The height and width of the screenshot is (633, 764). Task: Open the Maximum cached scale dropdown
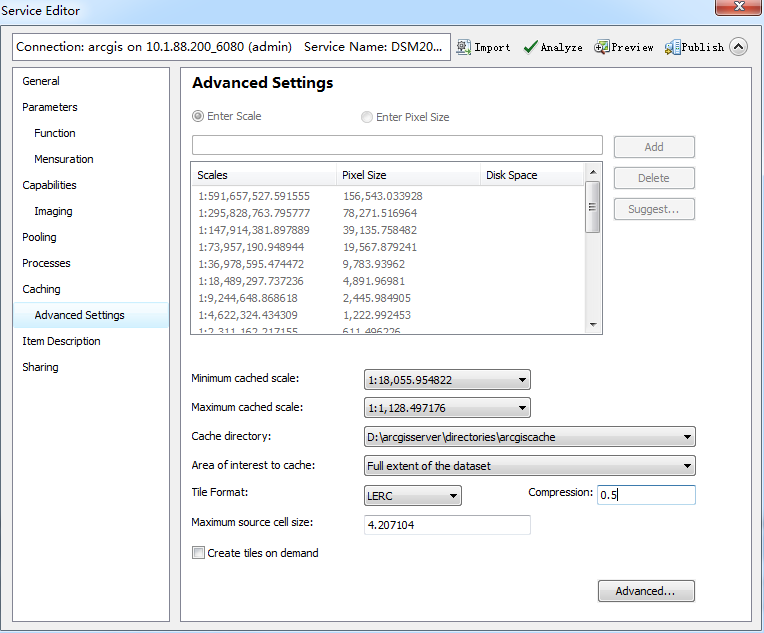[x=447, y=408]
